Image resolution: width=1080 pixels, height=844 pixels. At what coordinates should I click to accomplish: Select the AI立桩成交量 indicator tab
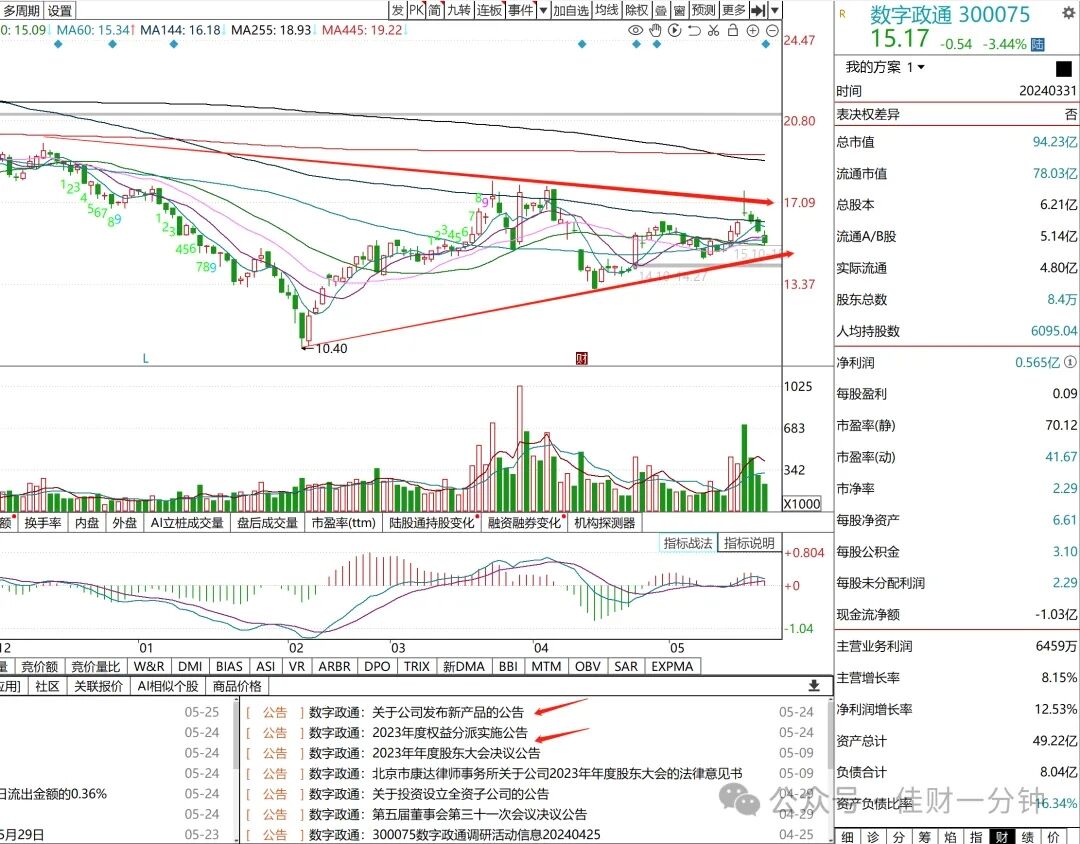pos(187,523)
